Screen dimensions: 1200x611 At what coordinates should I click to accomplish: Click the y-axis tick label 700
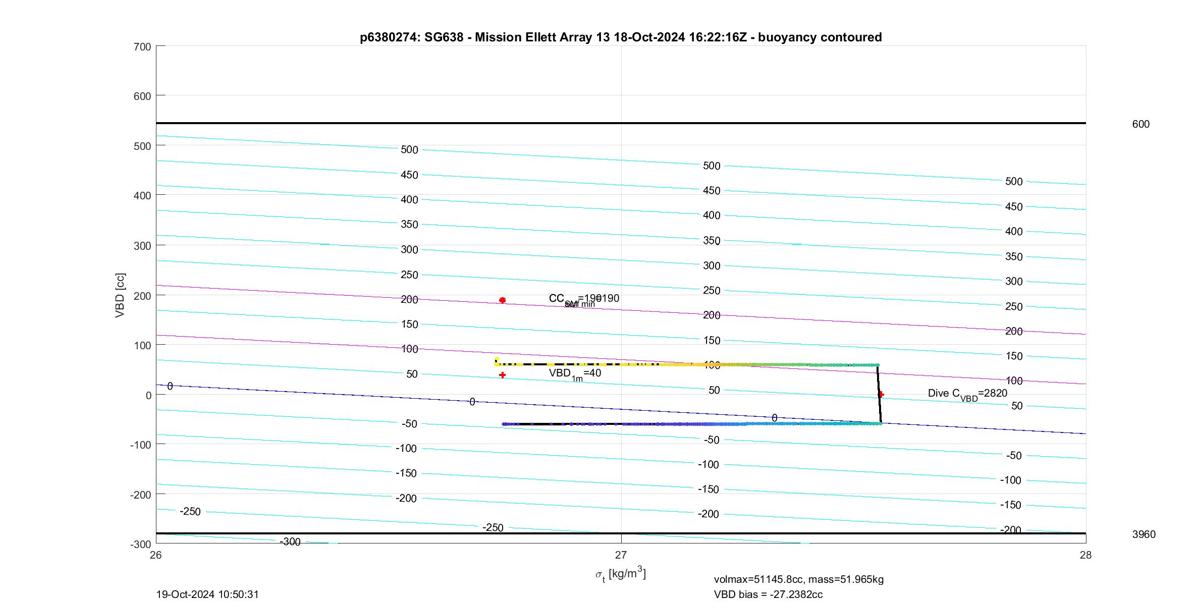pos(141,47)
